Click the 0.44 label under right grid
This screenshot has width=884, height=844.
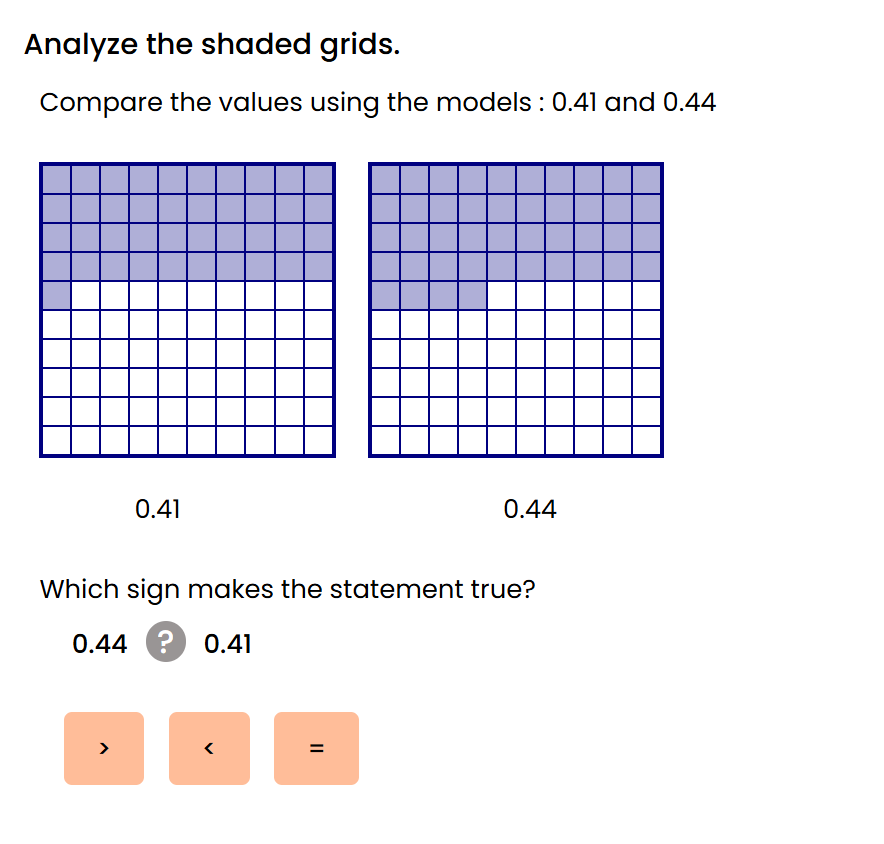530,510
